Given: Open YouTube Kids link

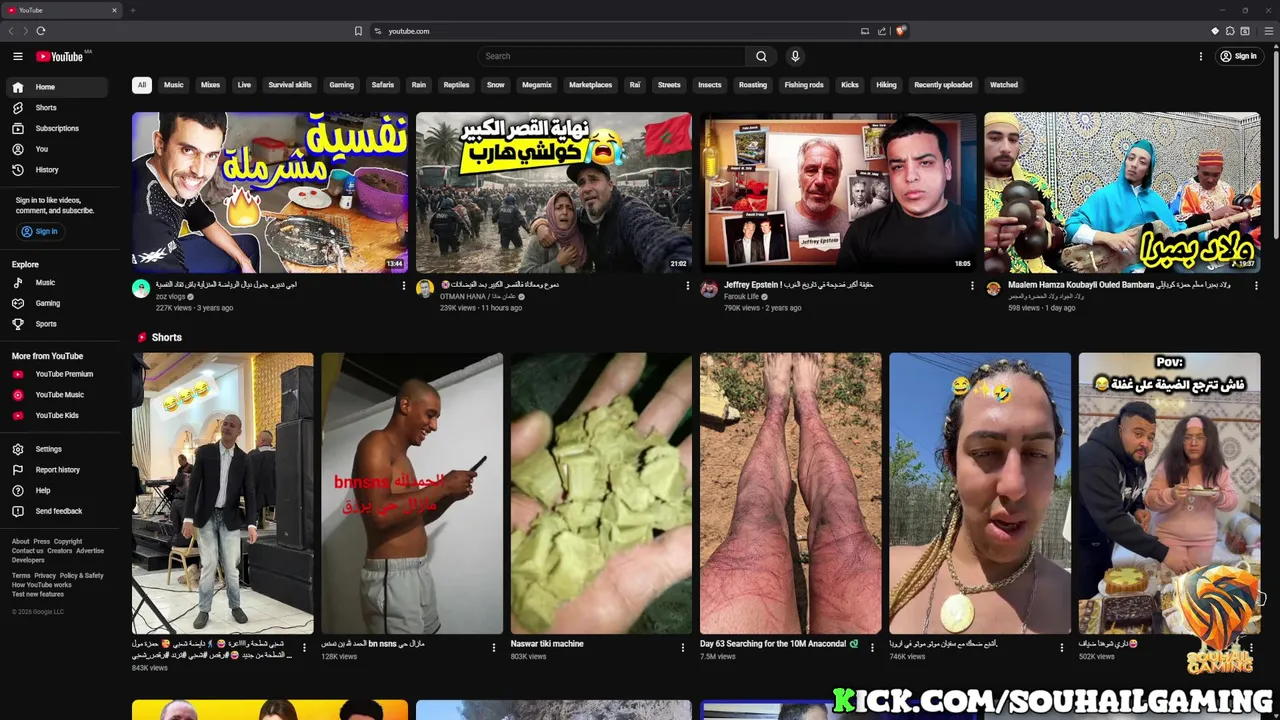Looking at the screenshot, I should 56,415.
